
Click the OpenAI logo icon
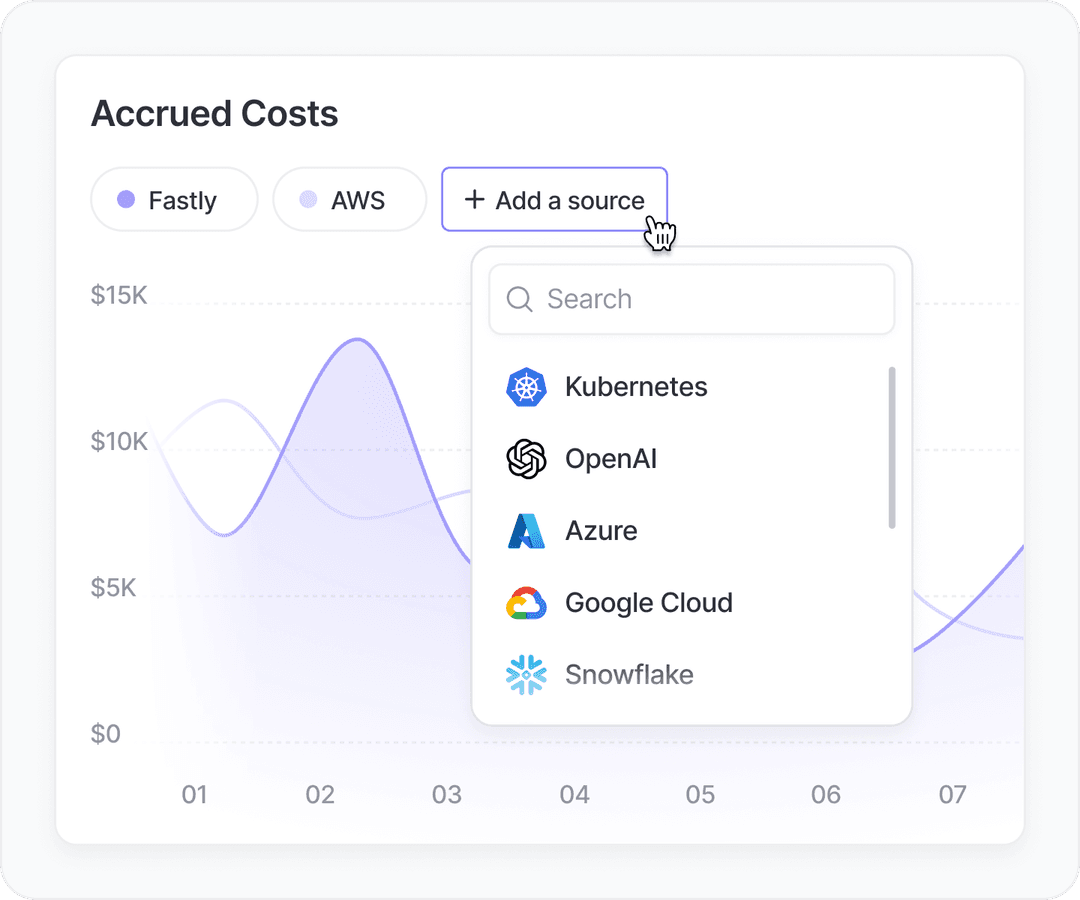(x=526, y=459)
